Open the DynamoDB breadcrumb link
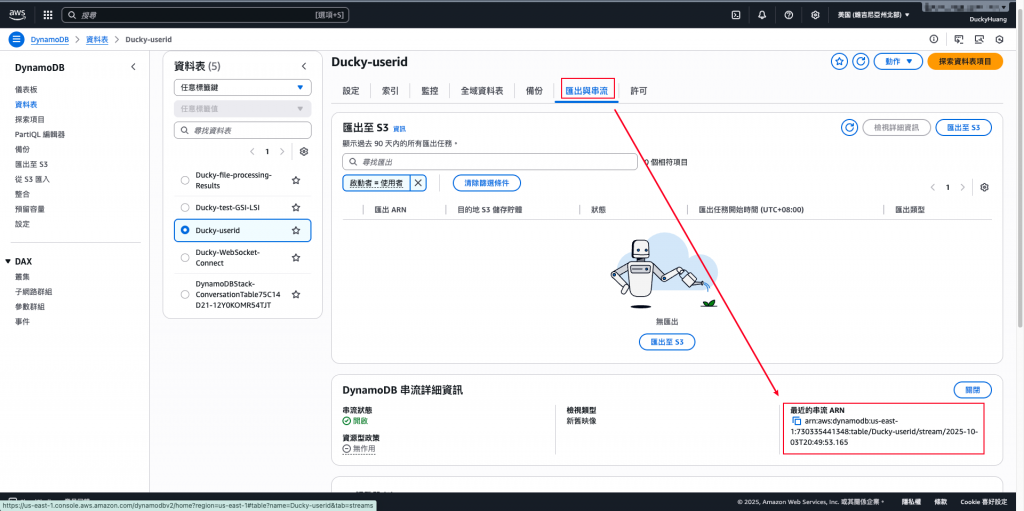The width and height of the screenshot is (1024, 511). [50, 40]
